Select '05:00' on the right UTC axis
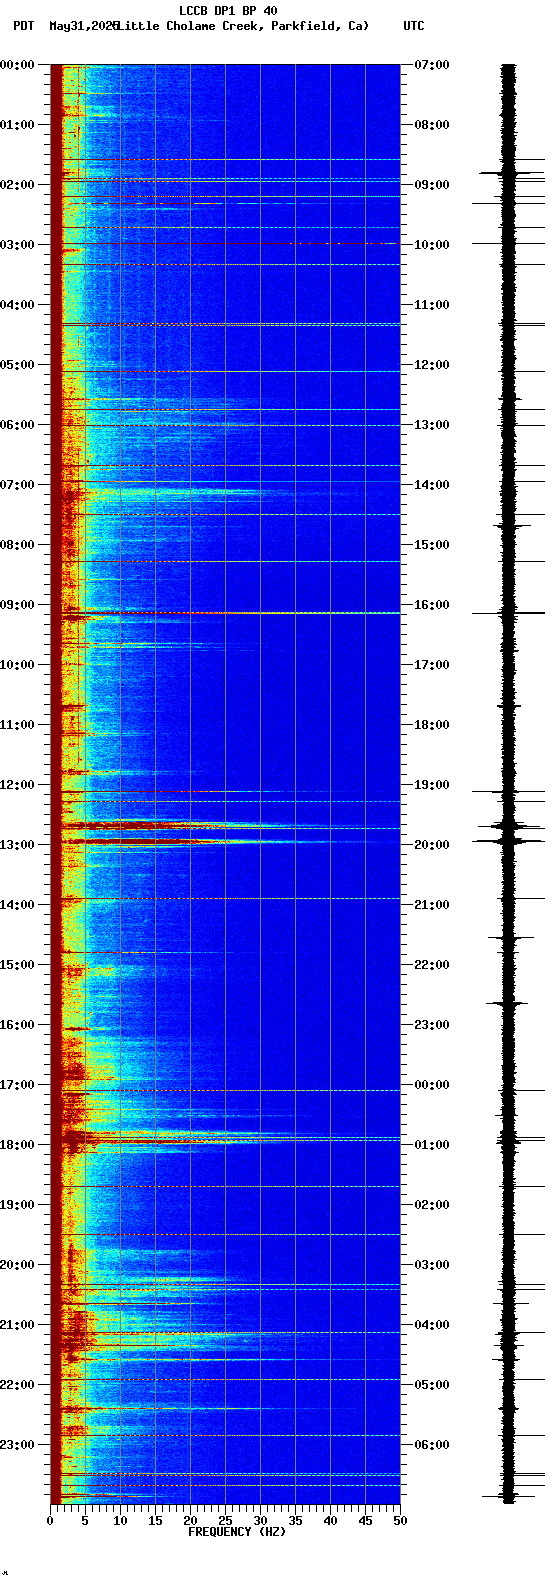 [x=432, y=1385]
